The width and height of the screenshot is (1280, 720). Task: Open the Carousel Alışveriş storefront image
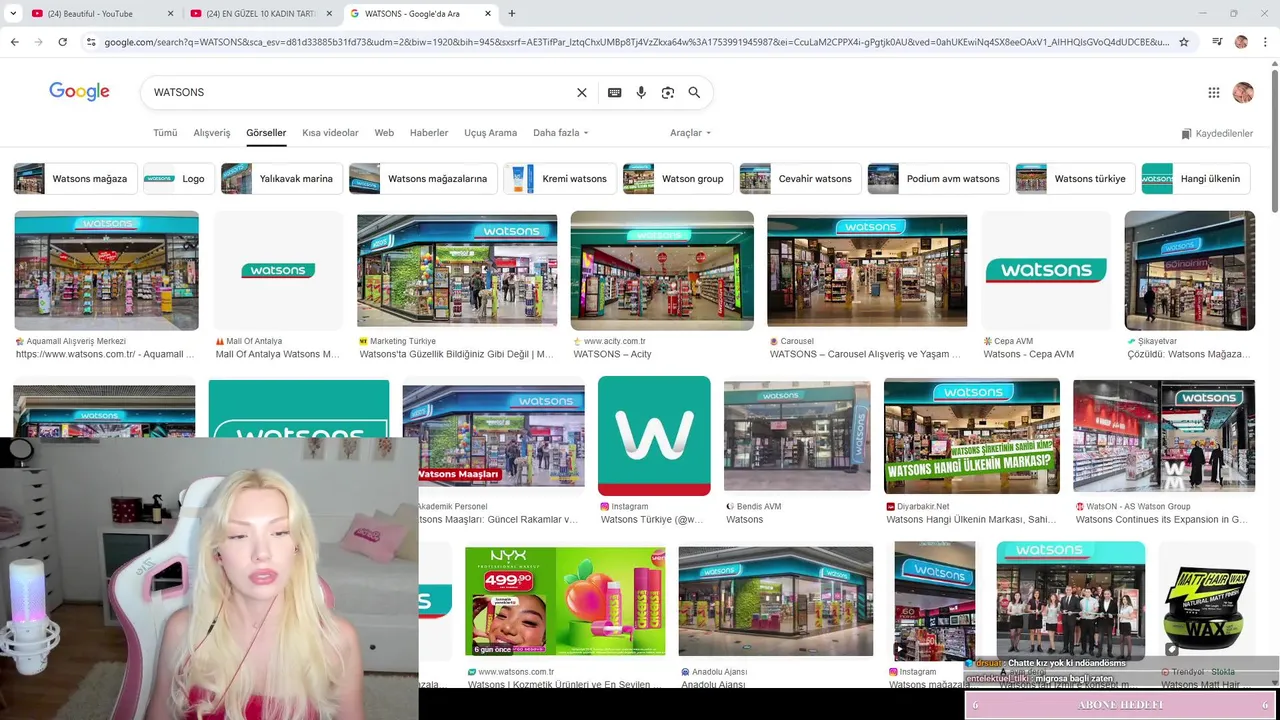click(867, 271)
